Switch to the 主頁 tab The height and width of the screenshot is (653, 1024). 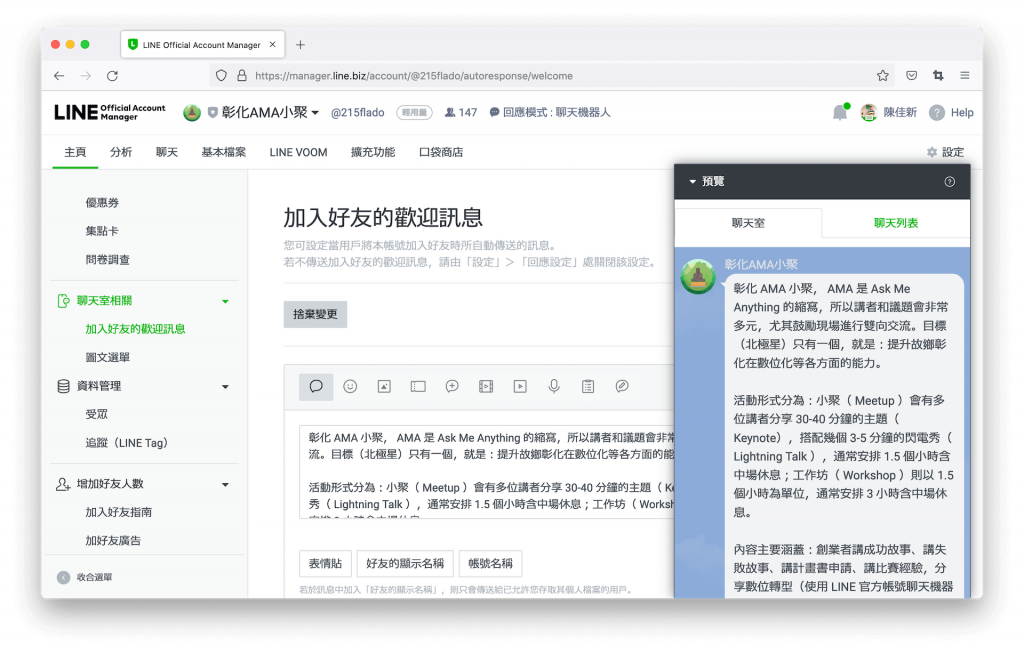point(75,152)
